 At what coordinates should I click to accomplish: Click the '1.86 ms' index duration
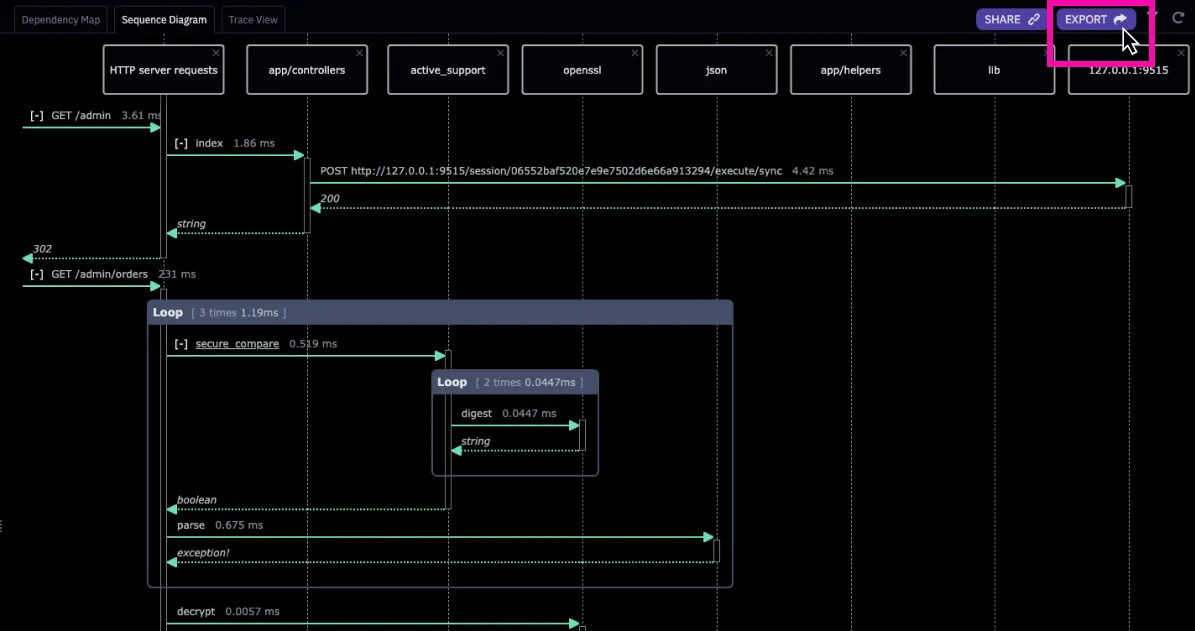pyautogui.click(x=255, y=143)
